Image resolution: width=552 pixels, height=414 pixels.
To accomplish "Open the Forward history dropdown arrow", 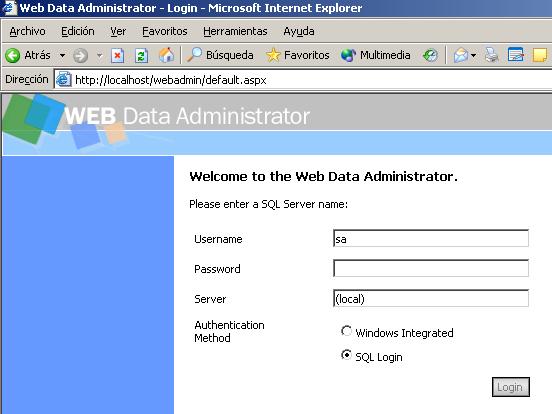I will click(100, 56).
